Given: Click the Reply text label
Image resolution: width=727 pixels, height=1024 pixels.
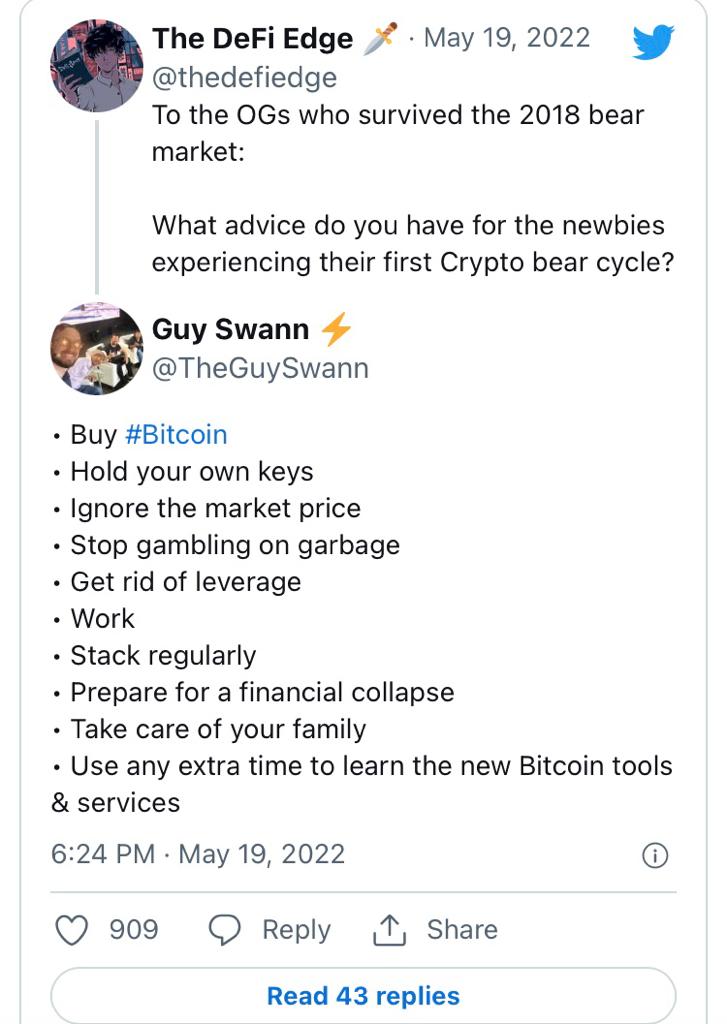Looking at the screenshot, I should click(x=296, y=930).
